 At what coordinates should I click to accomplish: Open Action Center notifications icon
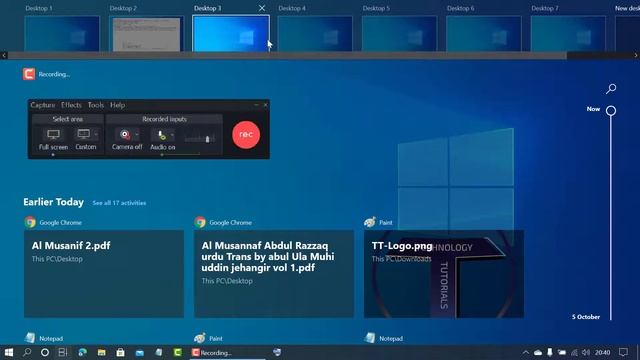(623, 353)
